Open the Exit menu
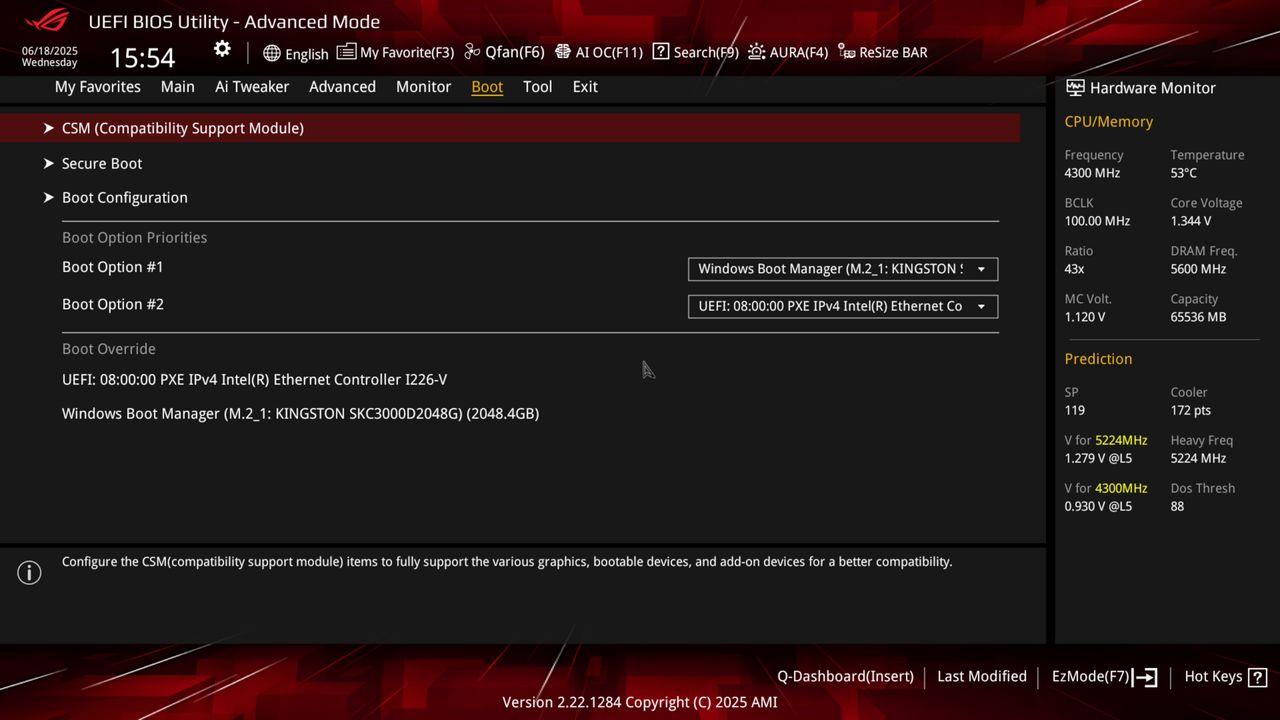Screen dimensions: 1280x720 point(584,87)
